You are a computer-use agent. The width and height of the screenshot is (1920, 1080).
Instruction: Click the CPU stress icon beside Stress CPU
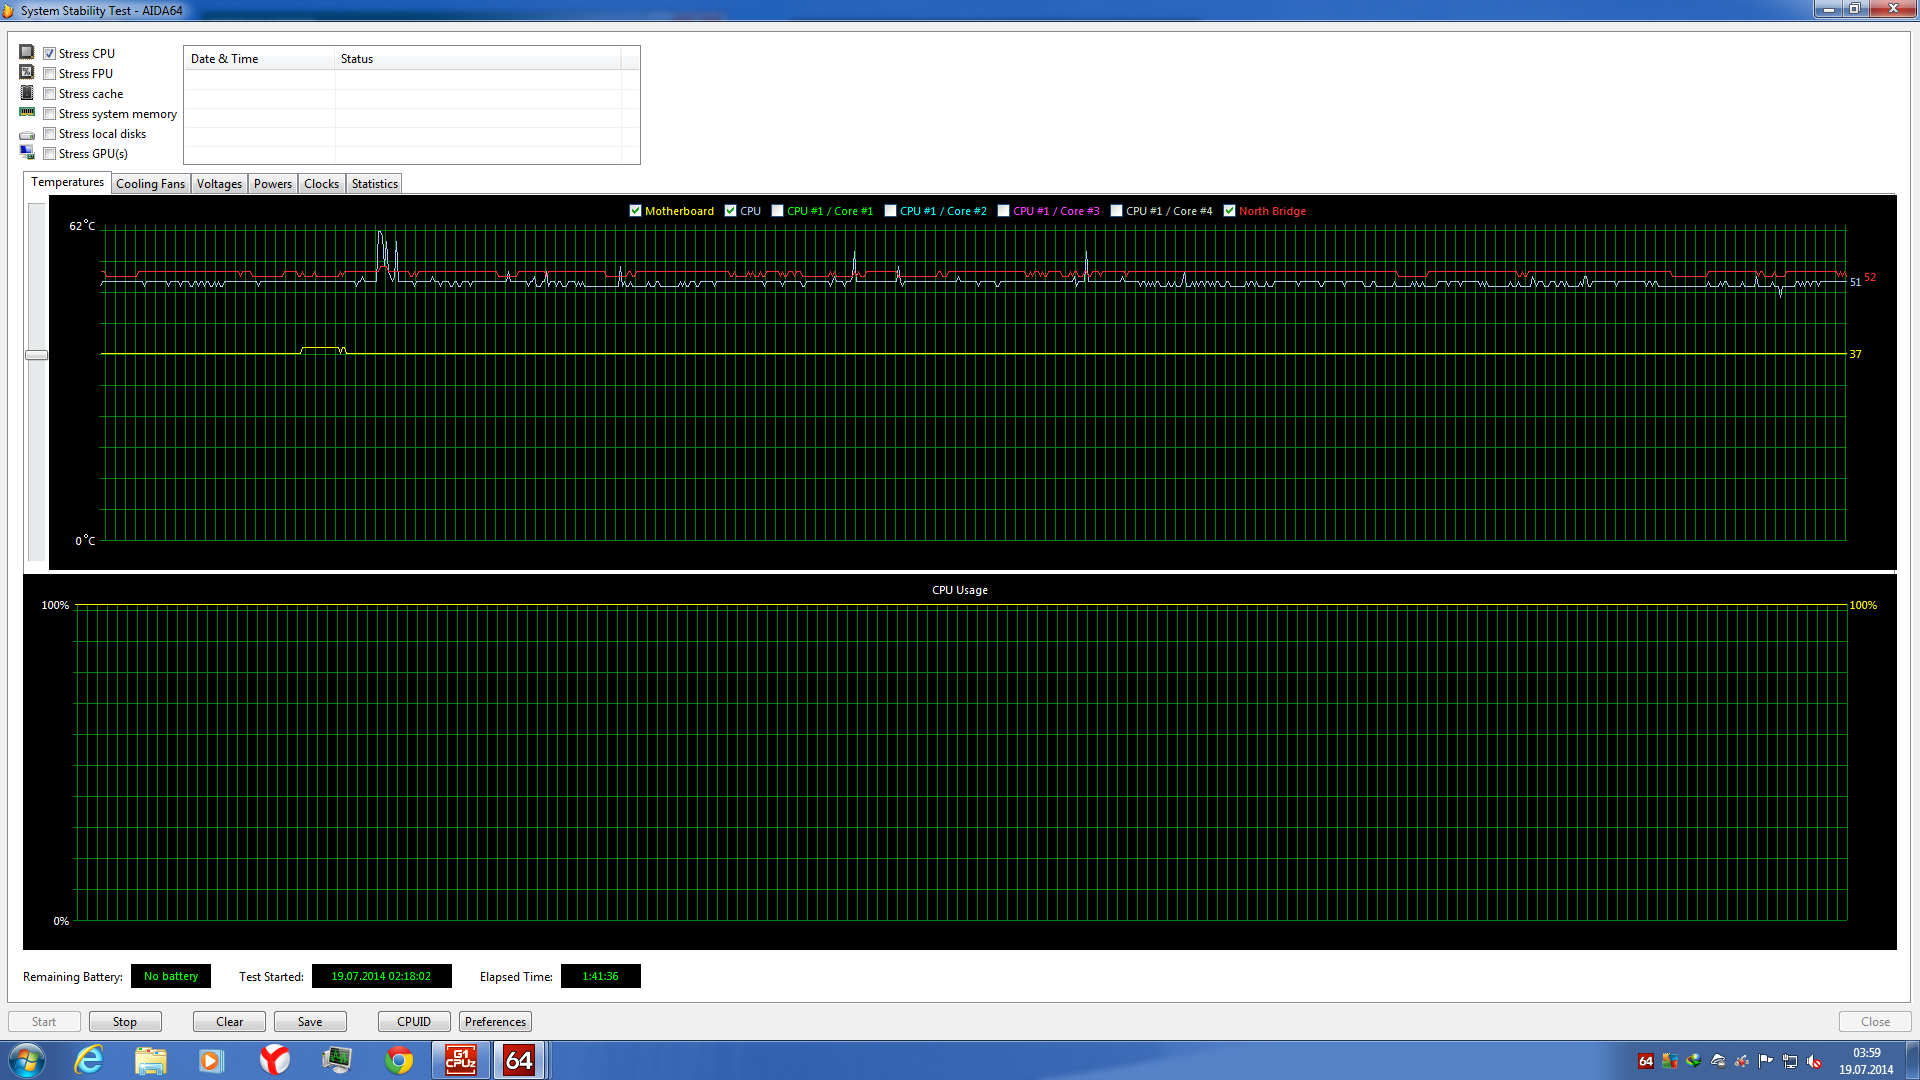(x=27, y=52)
